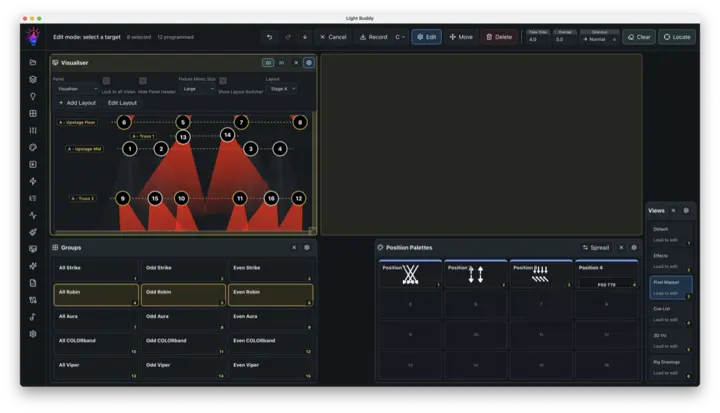This screenshot has width=720, height=413.
Task: Open the stacked layers icon in sidebar
Action: (33, 79)
